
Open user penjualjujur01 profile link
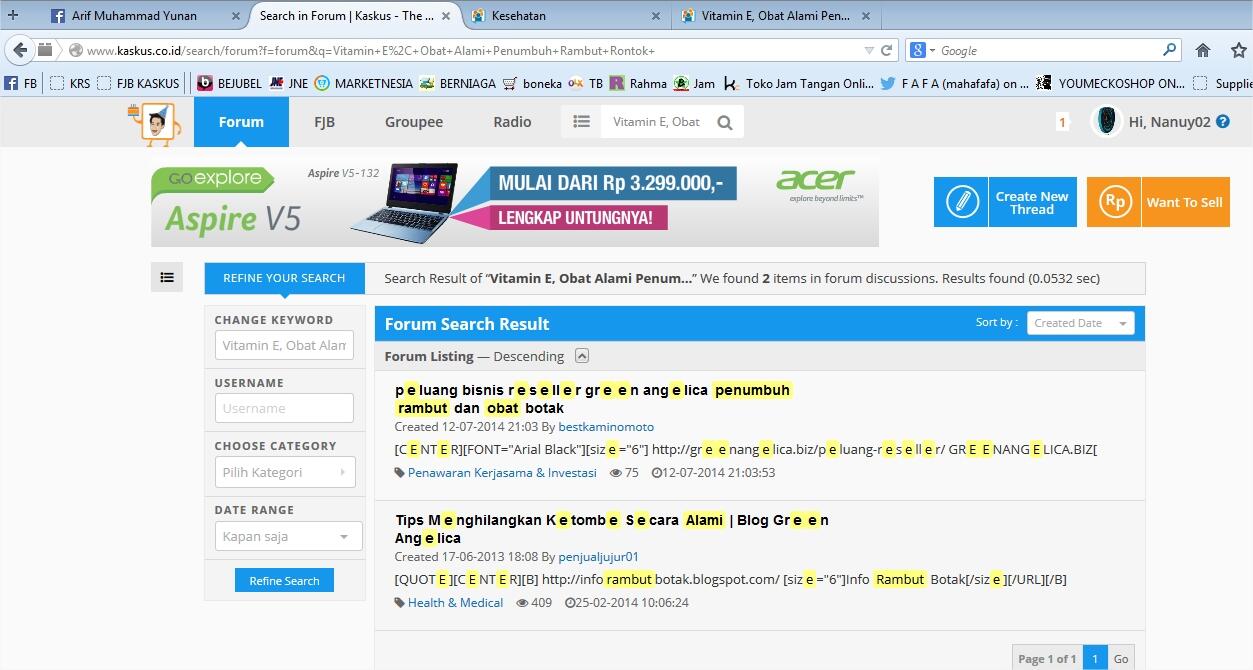598,557
